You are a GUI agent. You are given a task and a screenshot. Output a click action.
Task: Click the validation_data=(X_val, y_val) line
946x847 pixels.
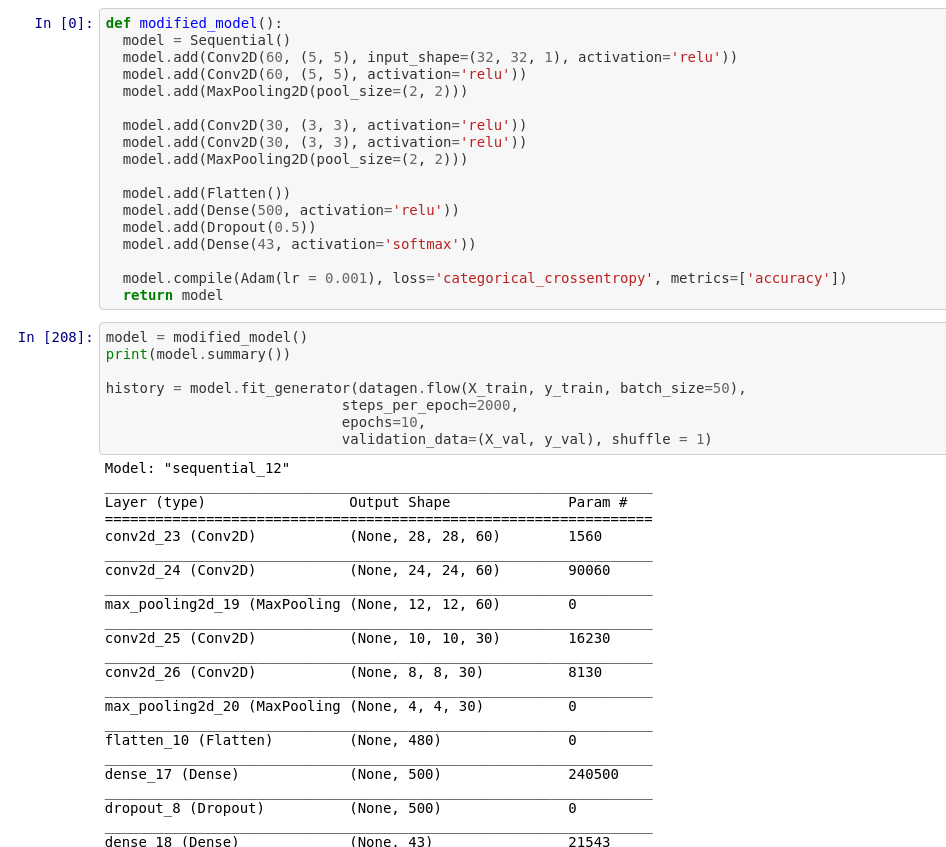(x=527, y=439)
